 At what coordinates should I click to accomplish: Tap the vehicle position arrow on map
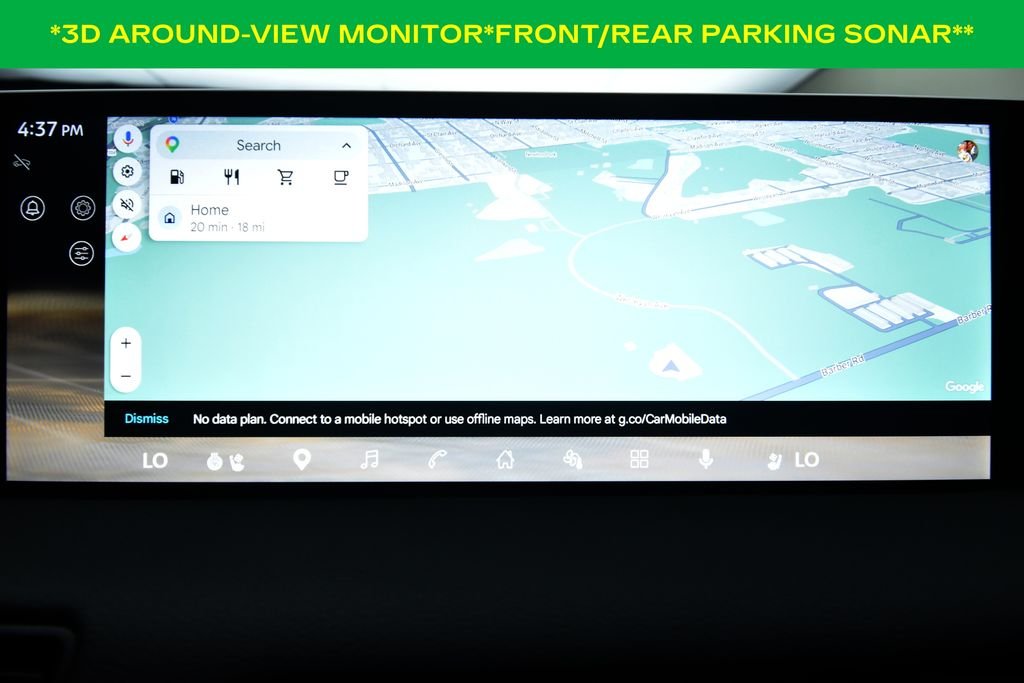(x=671, y=364)
